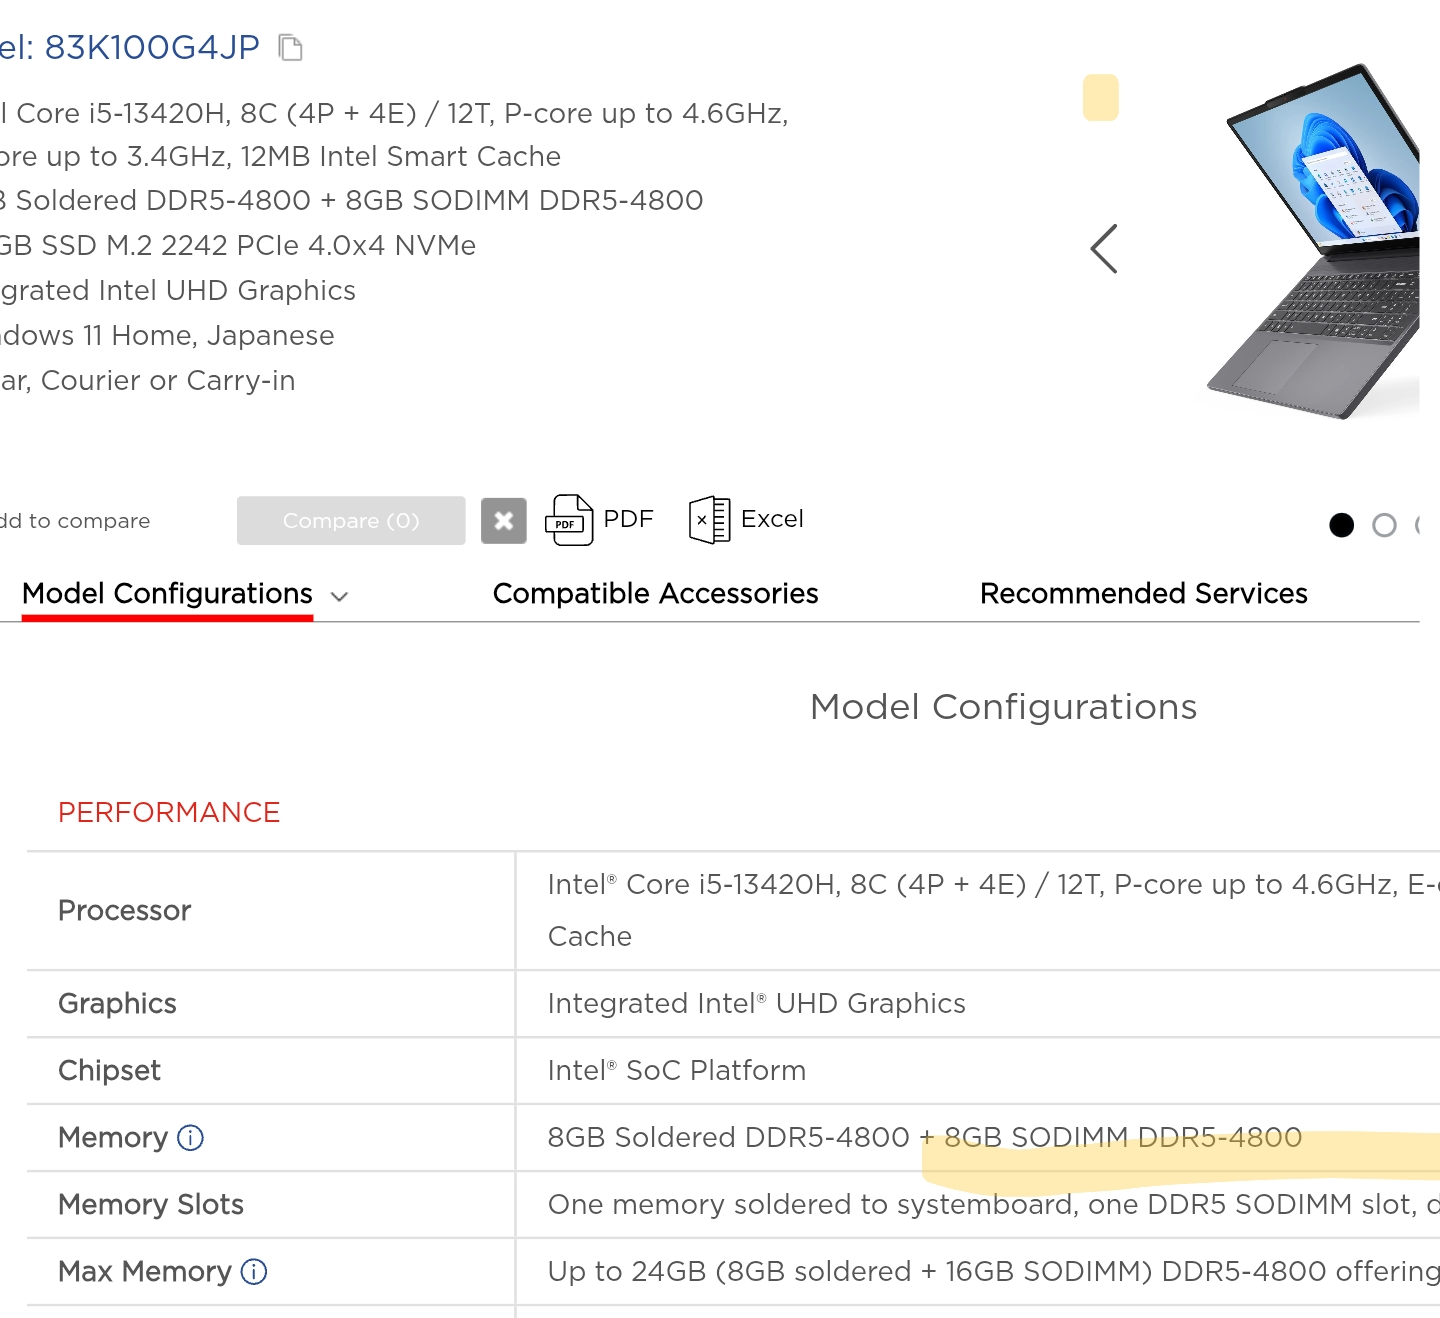Click the PDF download link text
This screenshot has width=1440, height=1318.
click(x=628, y=519)
